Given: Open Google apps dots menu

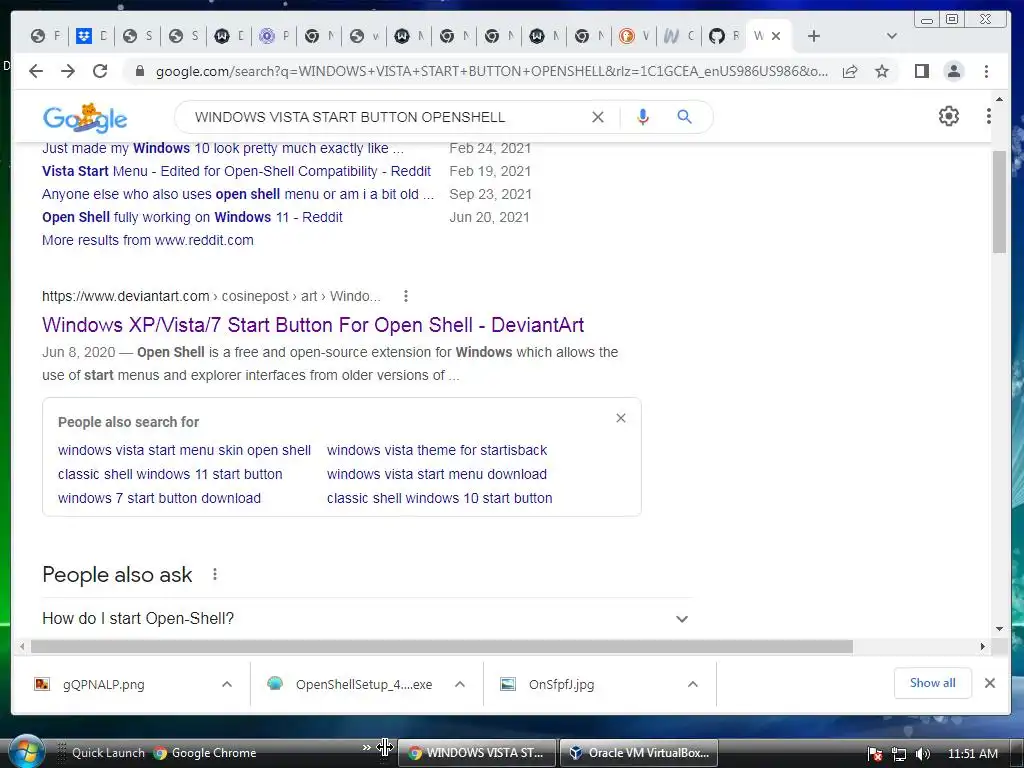Looking at the screenshot, I should pyautogui.click(x=989, y=116).
